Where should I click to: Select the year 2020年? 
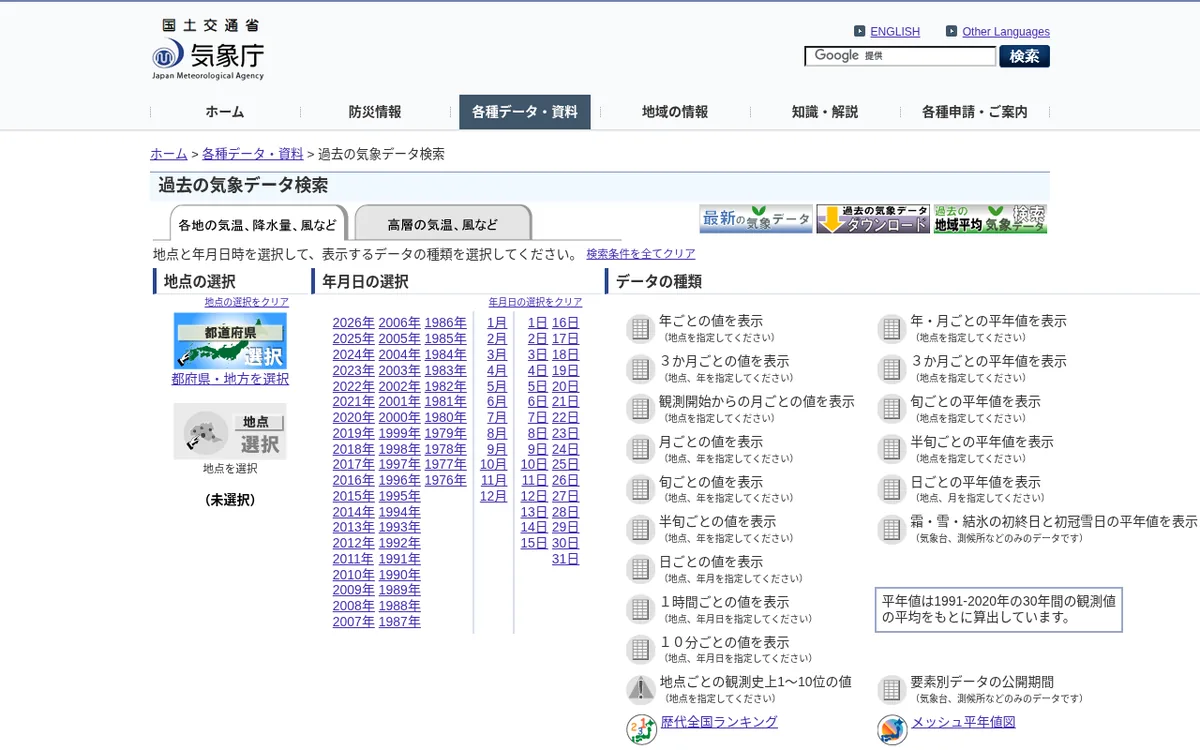tap(354, 417)
